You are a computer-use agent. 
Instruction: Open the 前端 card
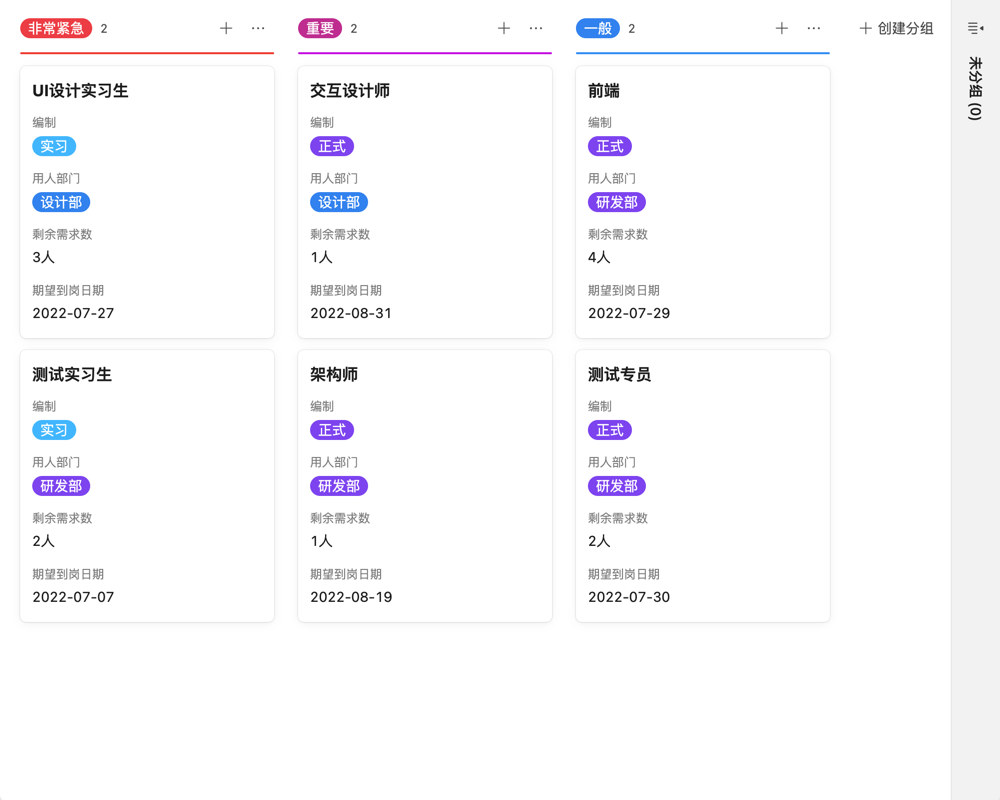[702, 200]
